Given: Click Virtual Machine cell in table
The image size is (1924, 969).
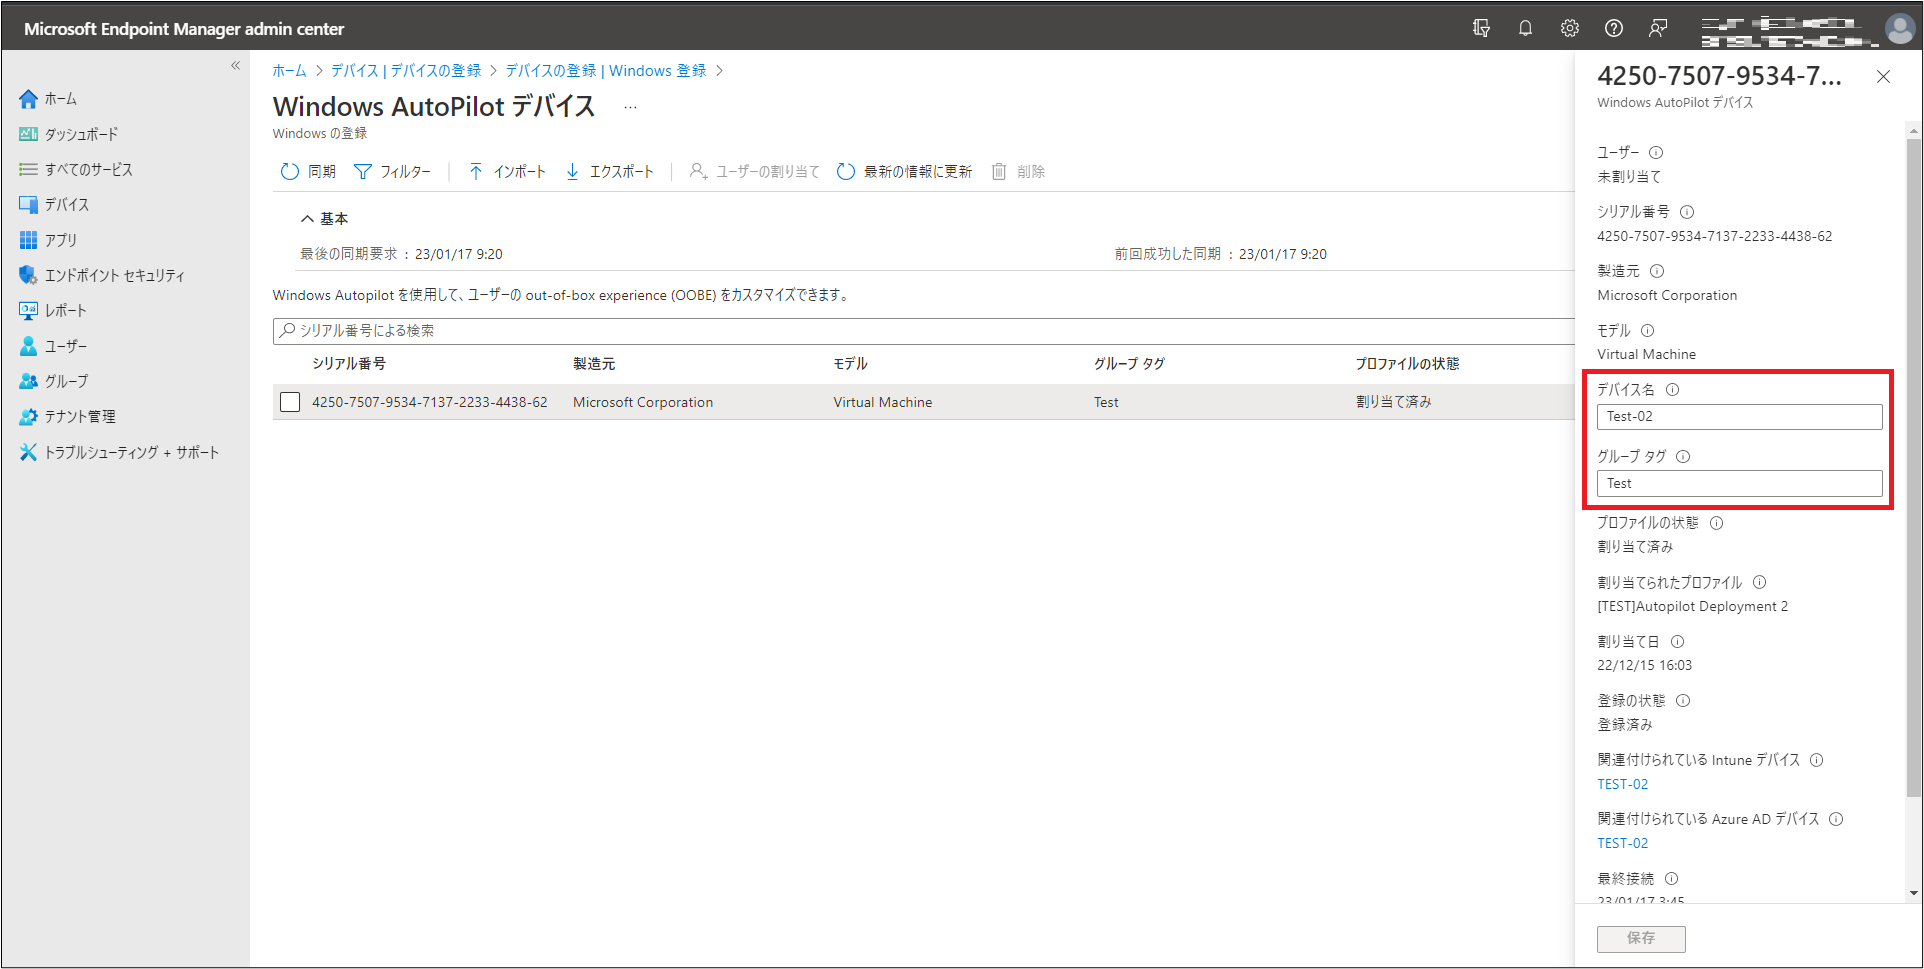Looking at the screenshot, I should [883, 402].
